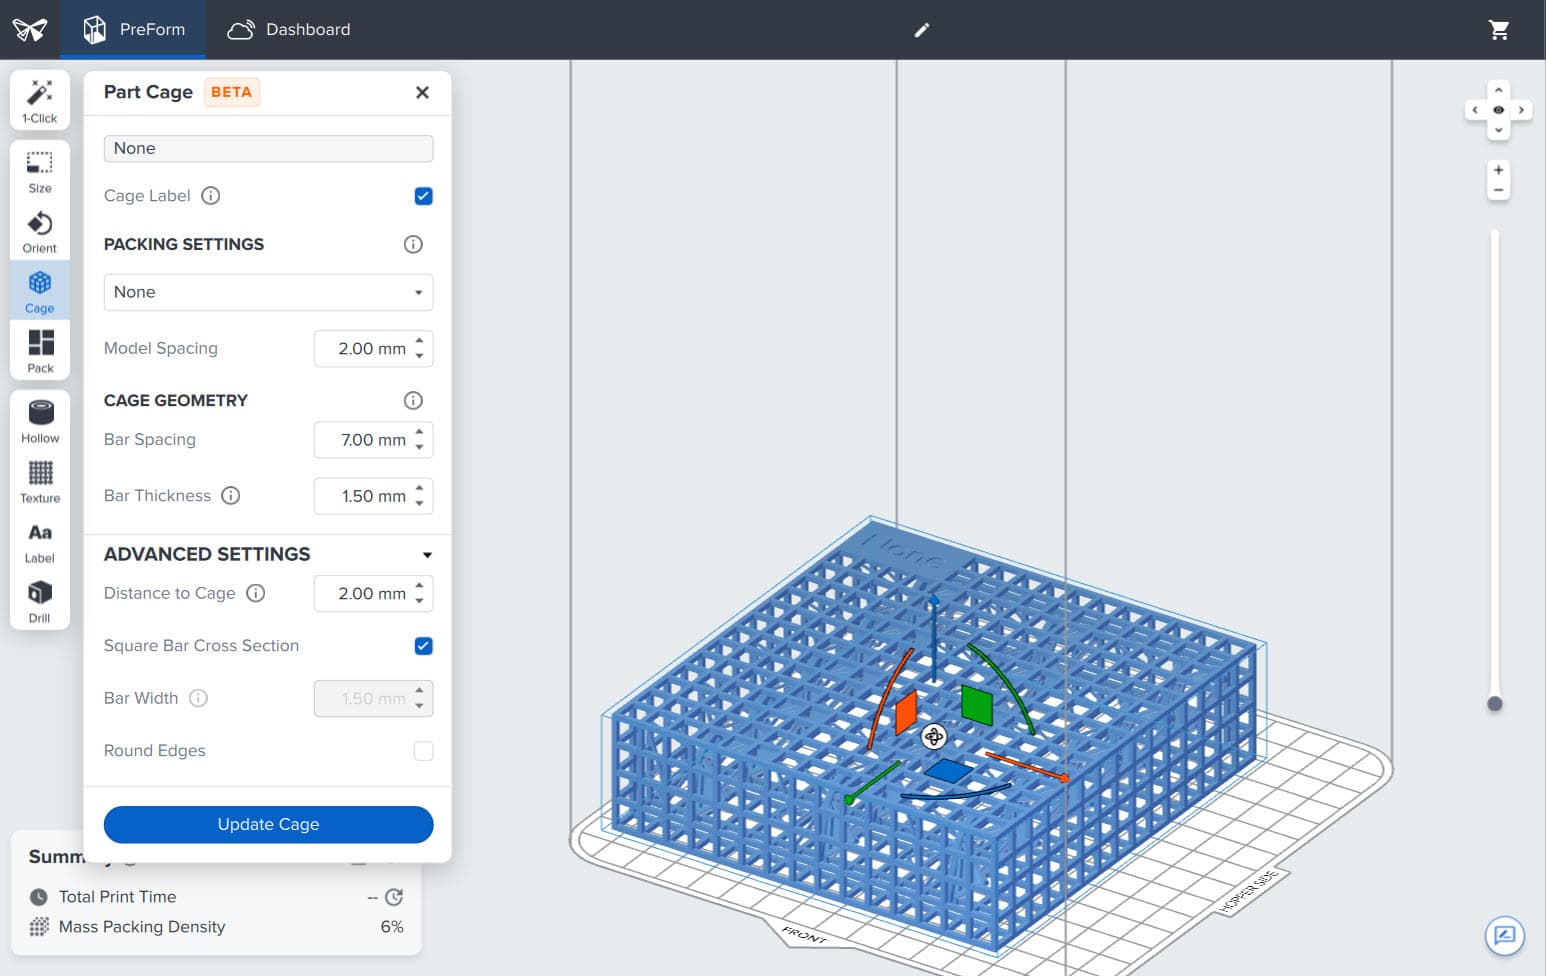The width and height of the screenshot is (1546, 976).
Task: Click the Mass Packing Density row
Action: tap(216, 927)
